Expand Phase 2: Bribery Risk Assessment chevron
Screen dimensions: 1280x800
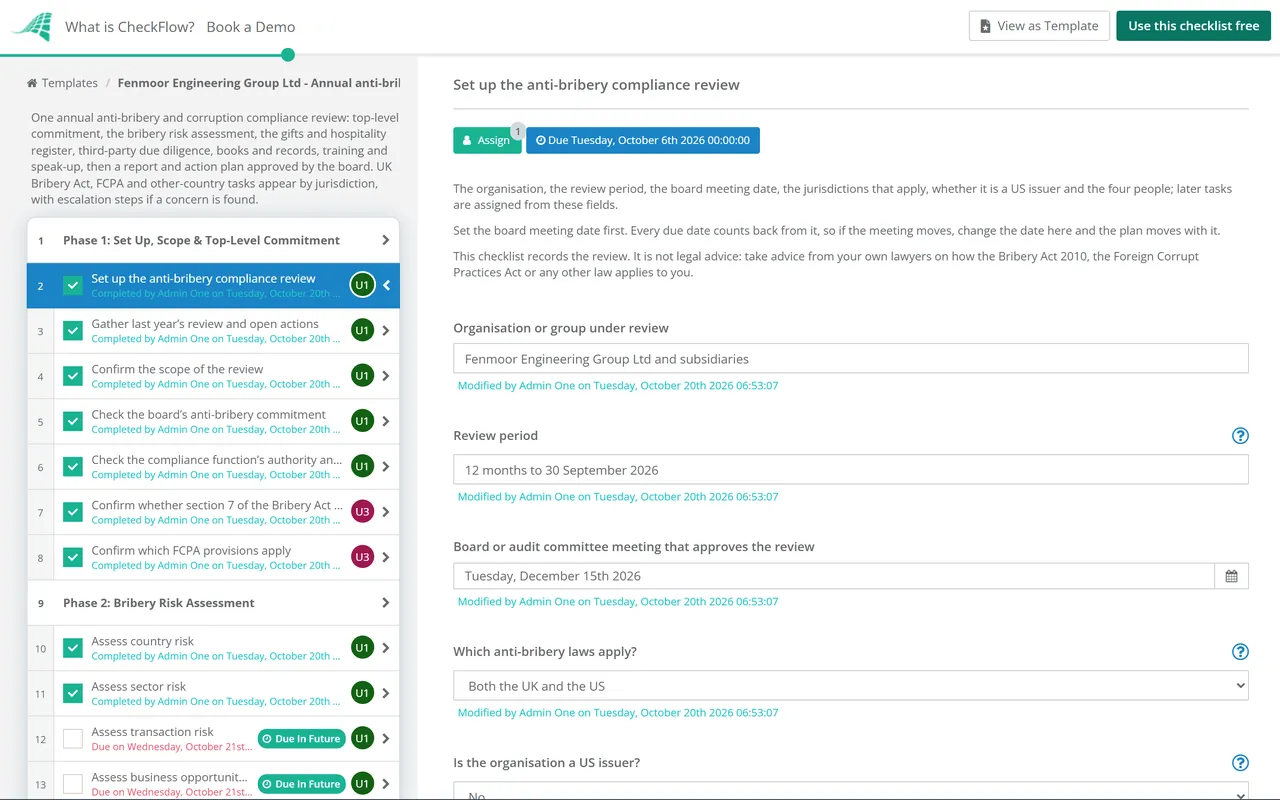coord(386,603)
